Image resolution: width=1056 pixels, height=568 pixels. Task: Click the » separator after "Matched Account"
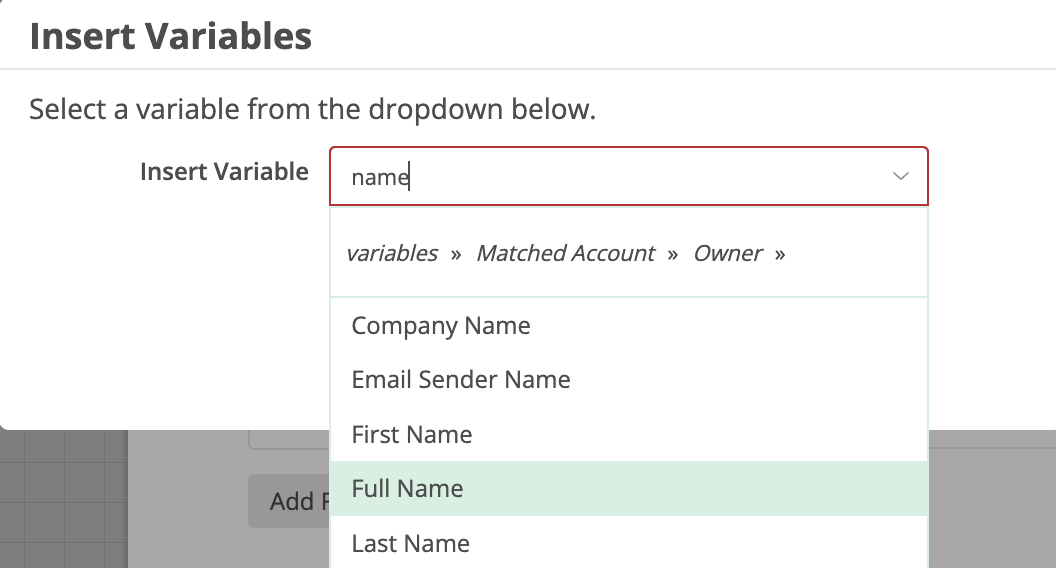(673, 254)
